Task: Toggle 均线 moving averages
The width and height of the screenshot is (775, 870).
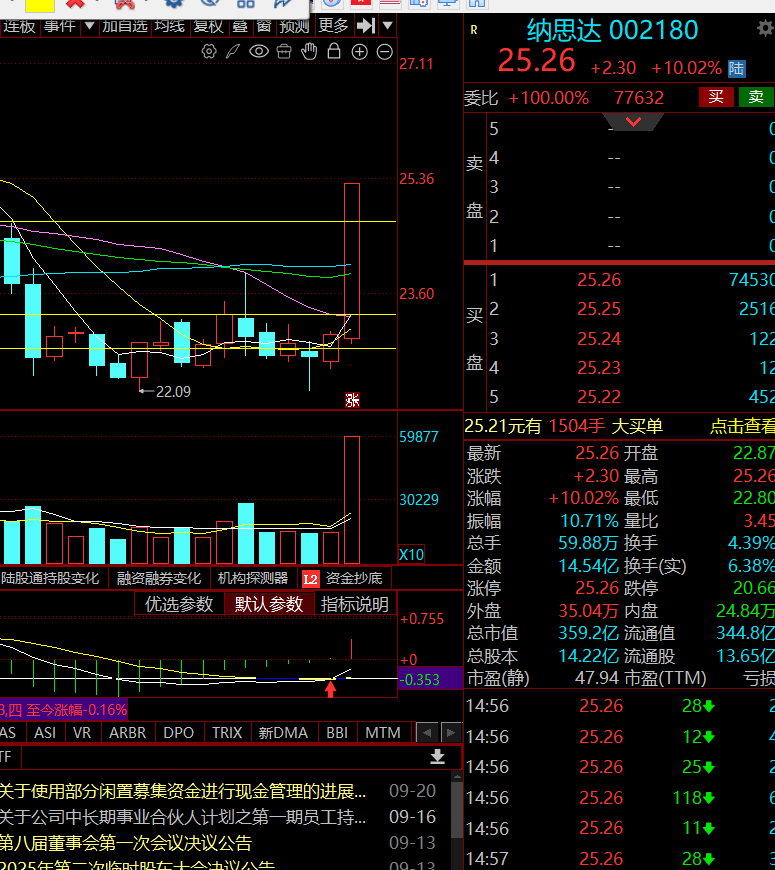Action: (x=169, y=26)
